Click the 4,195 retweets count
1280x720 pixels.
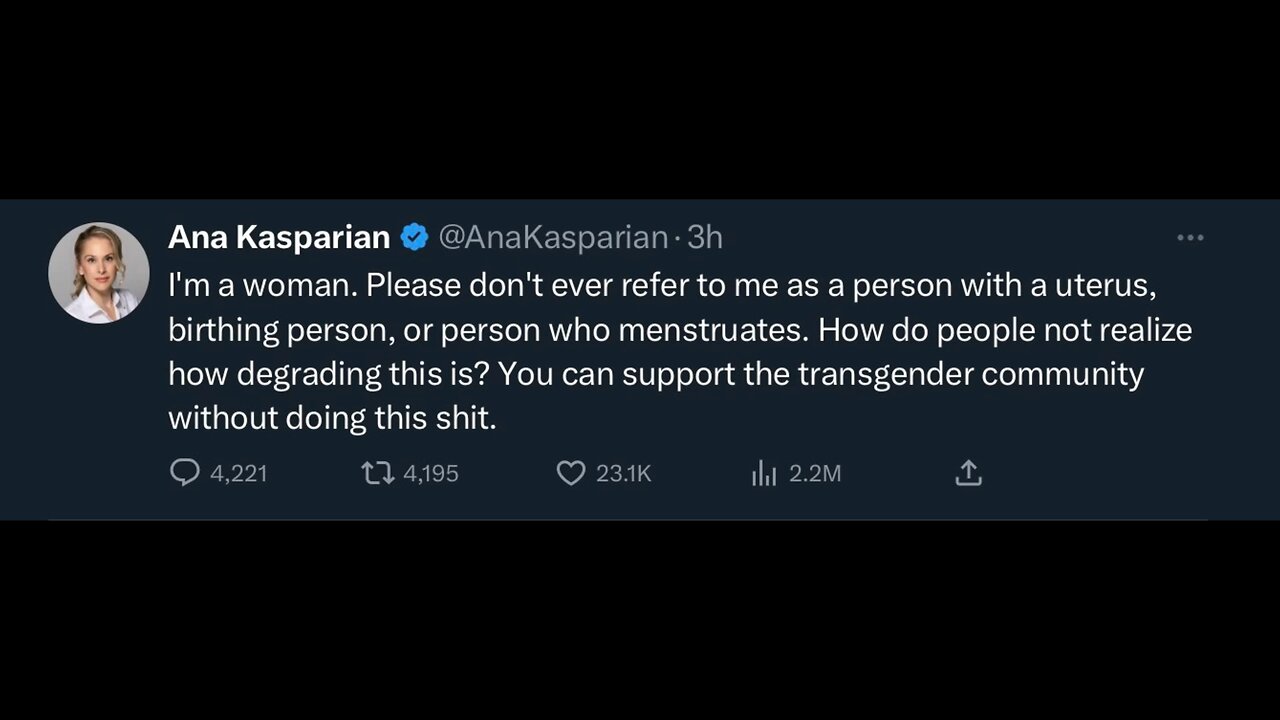coord(431,473)
